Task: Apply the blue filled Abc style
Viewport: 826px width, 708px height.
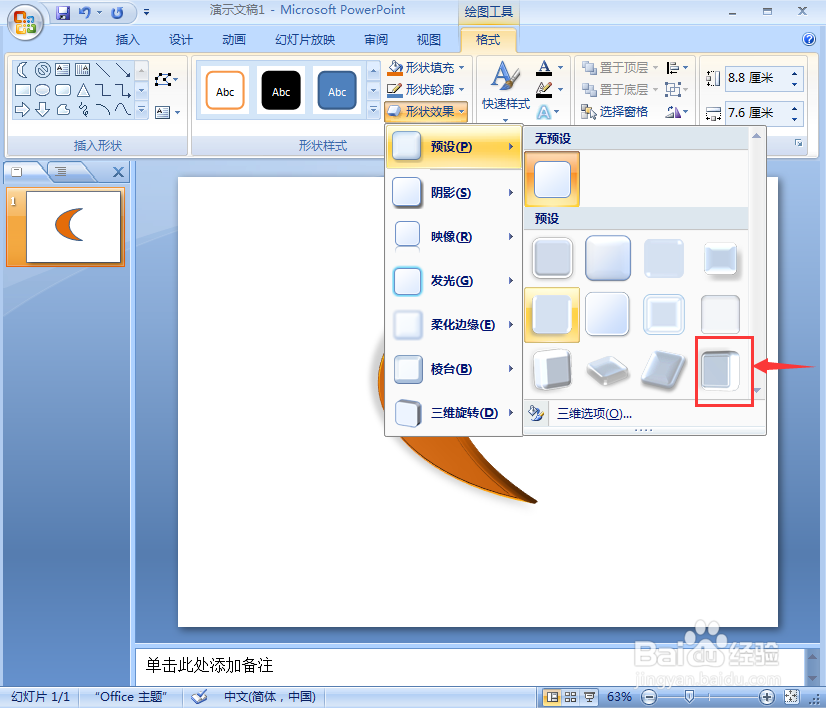Action: (x=337, y=91)
